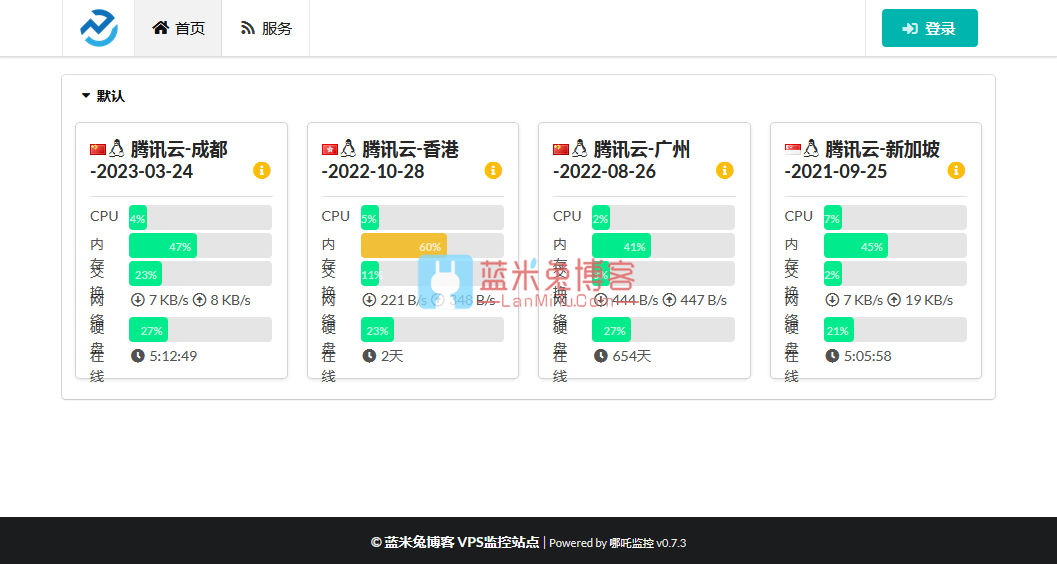Click 5:12:49 uptime text

173,356
